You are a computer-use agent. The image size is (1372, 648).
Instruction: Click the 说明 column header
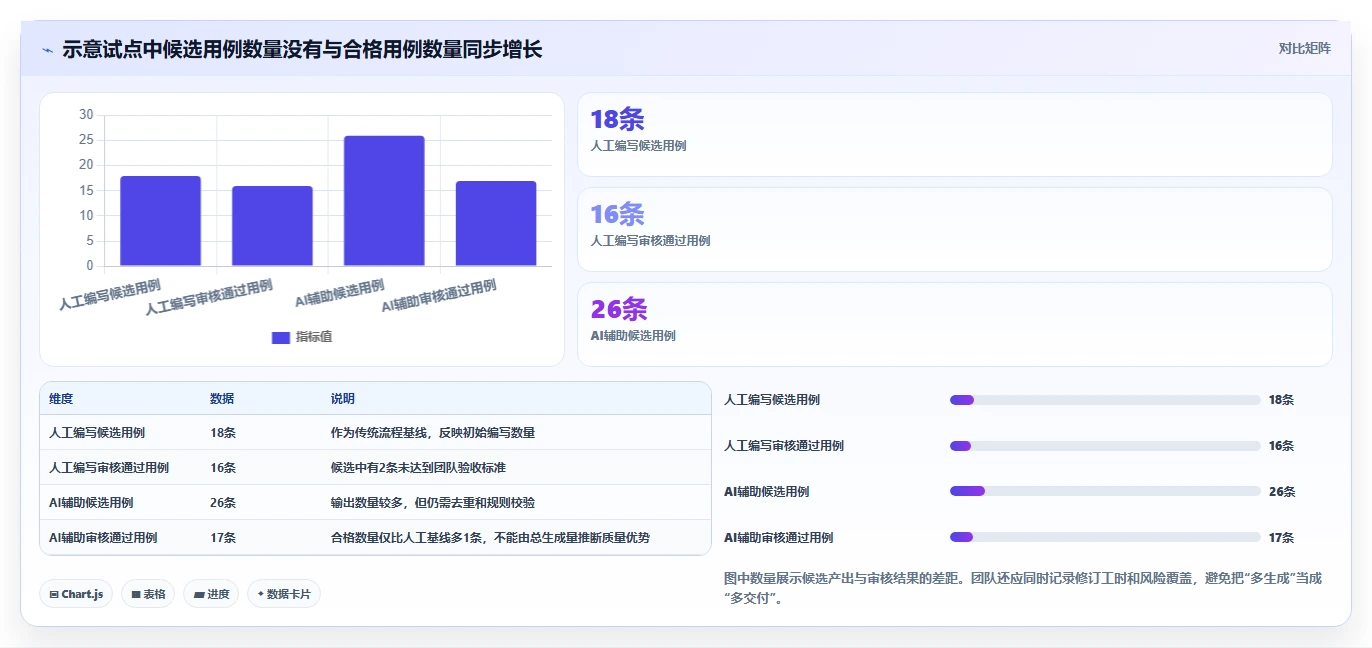343,398
